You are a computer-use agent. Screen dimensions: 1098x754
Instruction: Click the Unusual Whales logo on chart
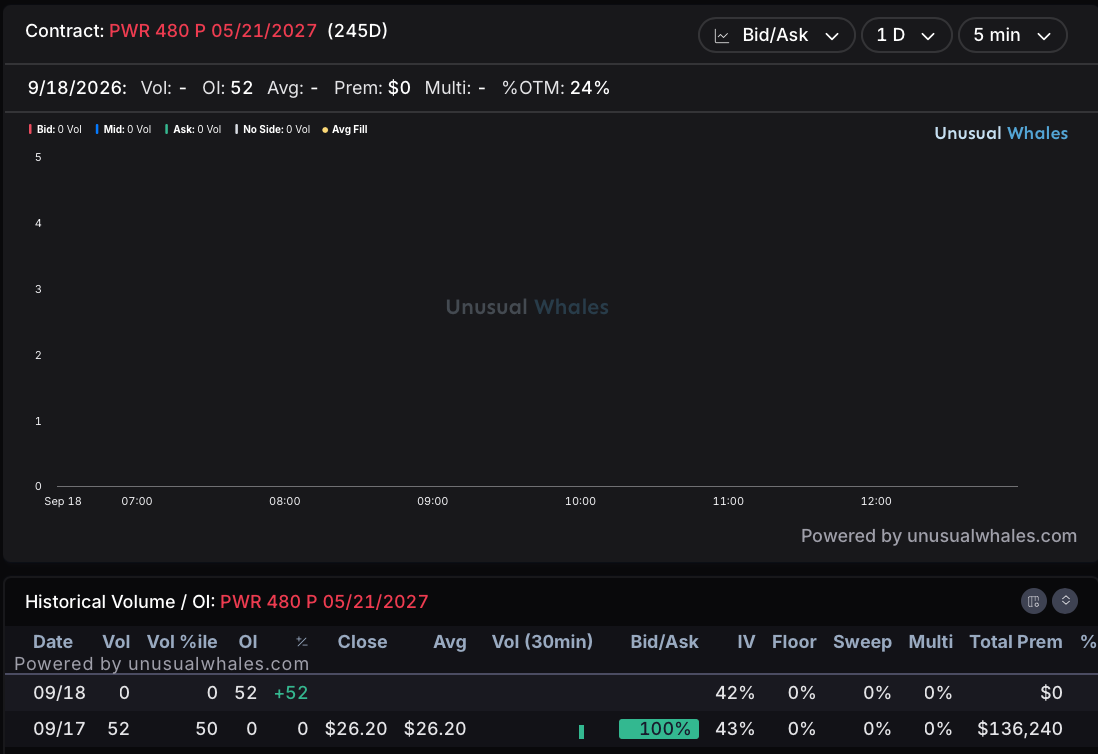(1001, 133)
